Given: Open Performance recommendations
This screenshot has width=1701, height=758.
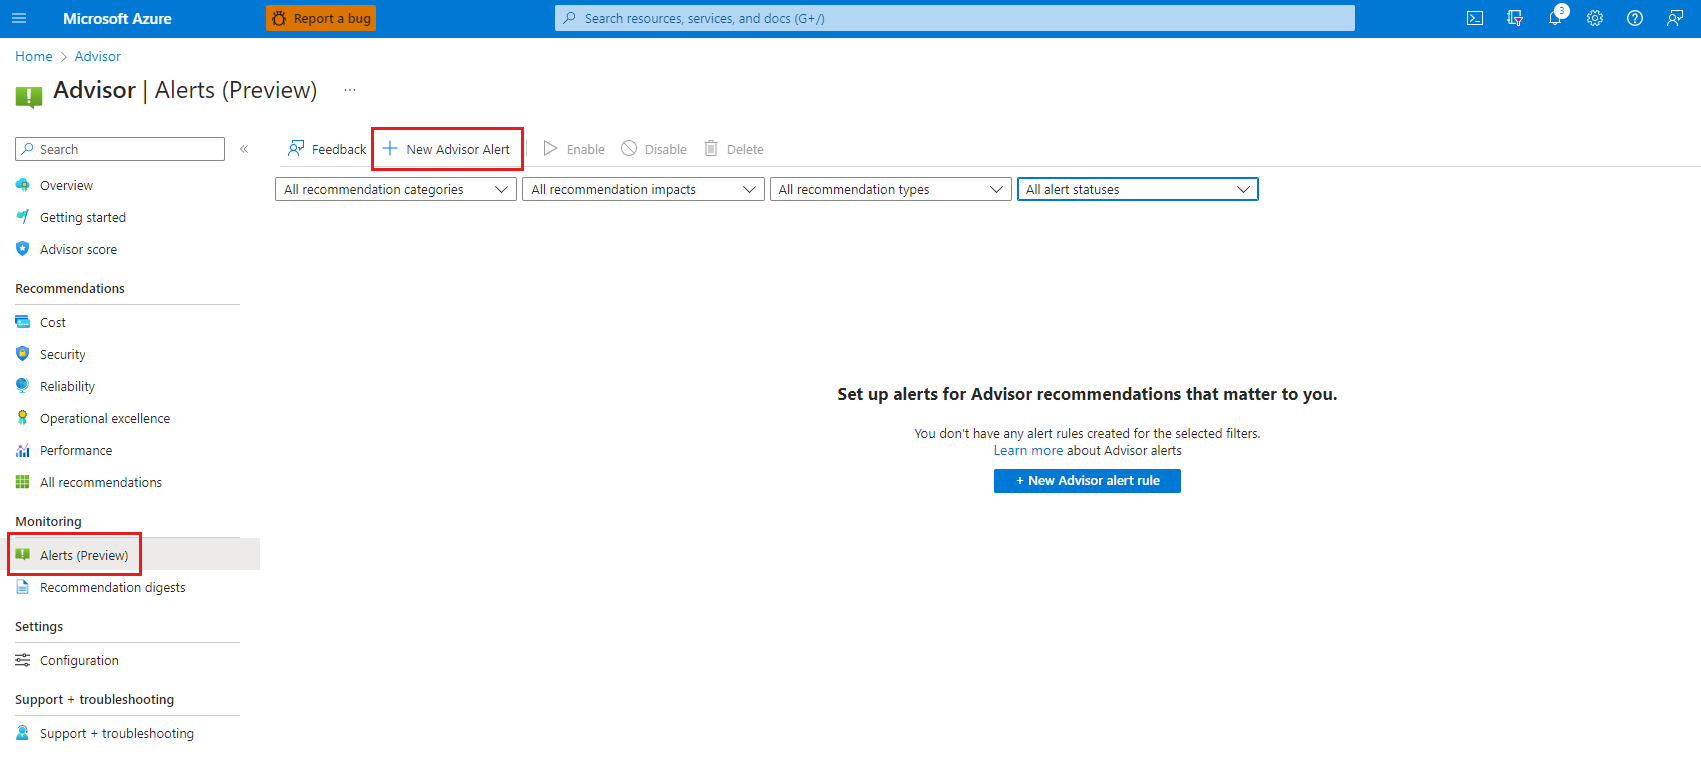Looking at the screenshot, I should (x=76, y=450).
